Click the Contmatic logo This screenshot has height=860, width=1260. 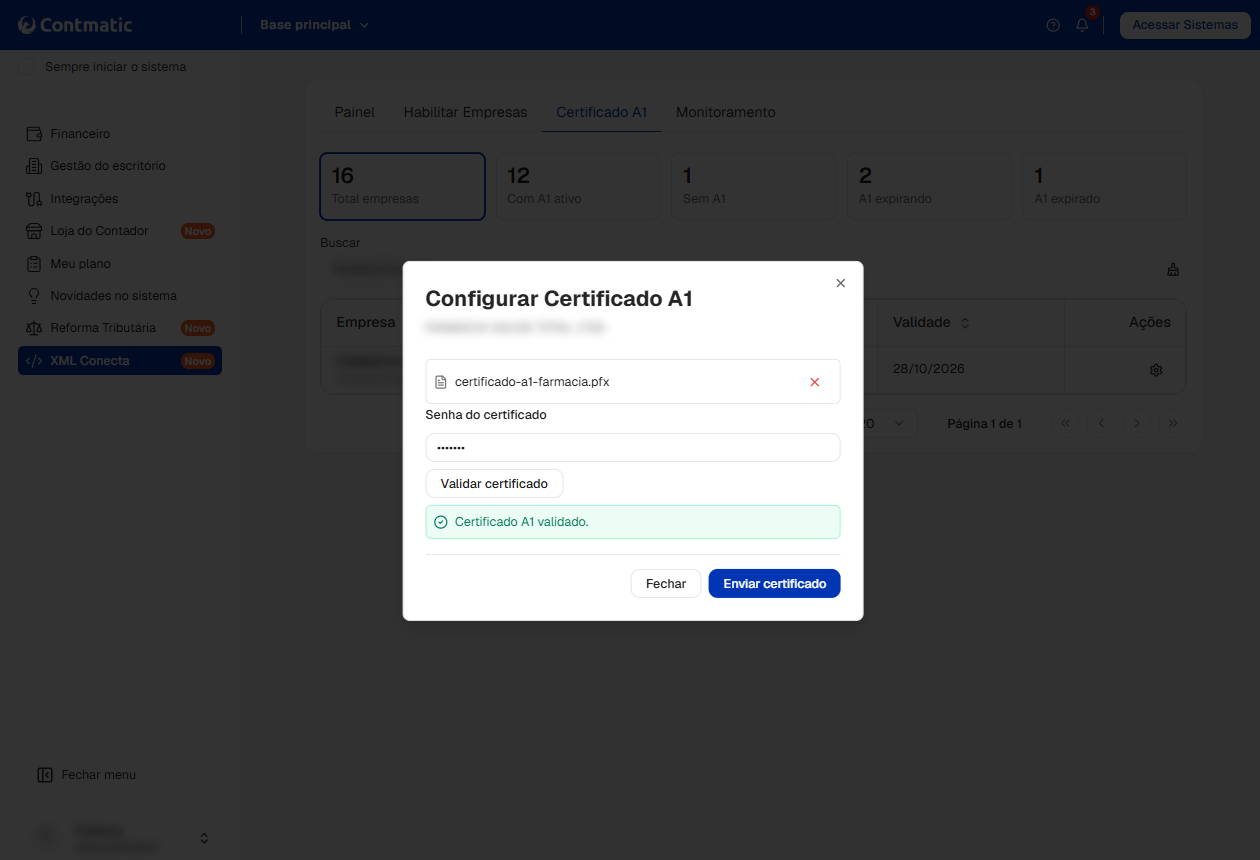click(x=75, y=25)
